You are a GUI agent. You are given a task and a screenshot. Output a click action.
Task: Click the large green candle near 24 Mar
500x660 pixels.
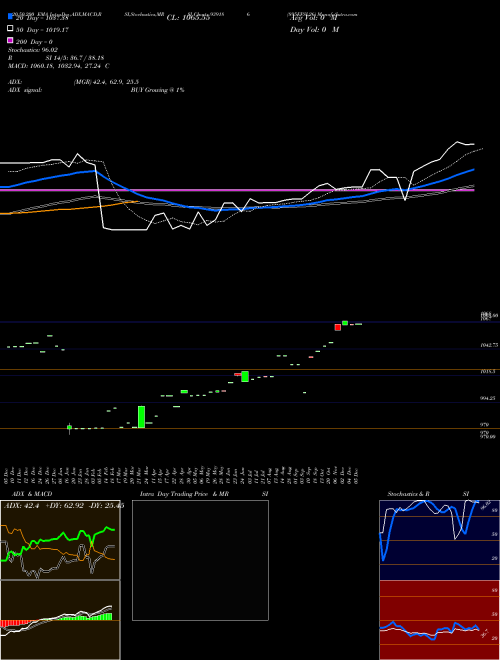141,417
